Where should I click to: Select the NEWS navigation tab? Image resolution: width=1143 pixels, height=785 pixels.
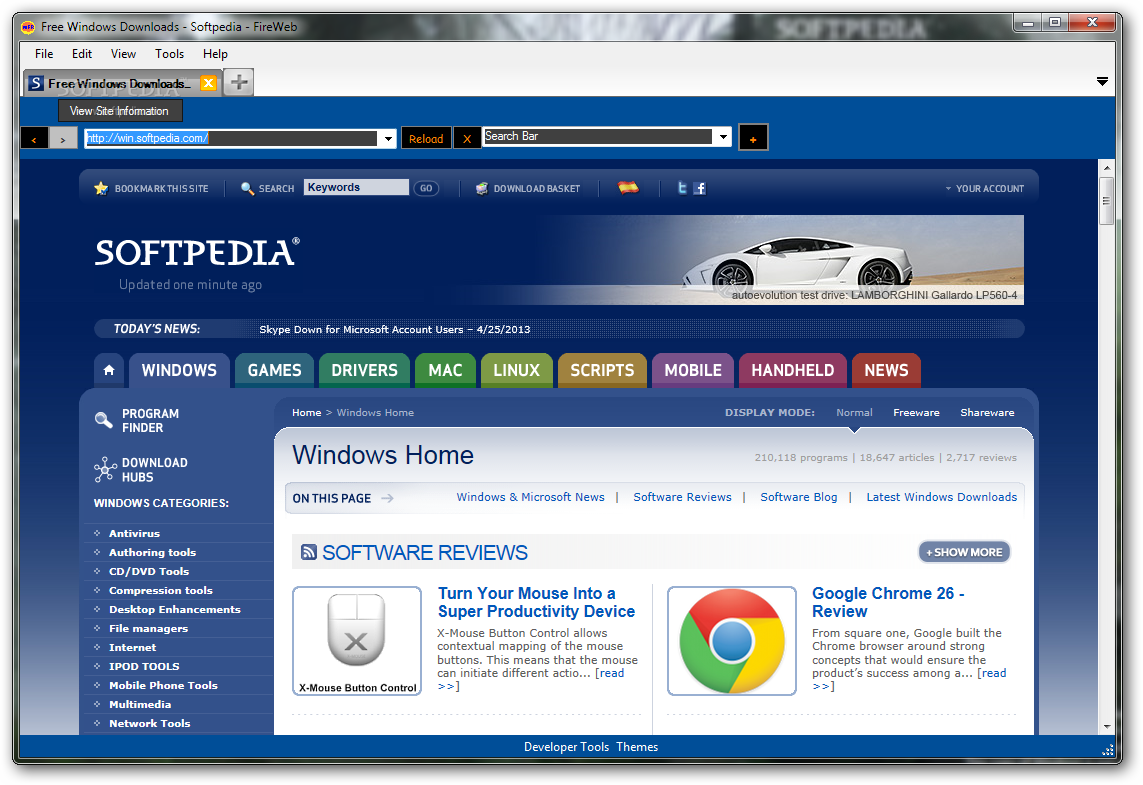886,370
